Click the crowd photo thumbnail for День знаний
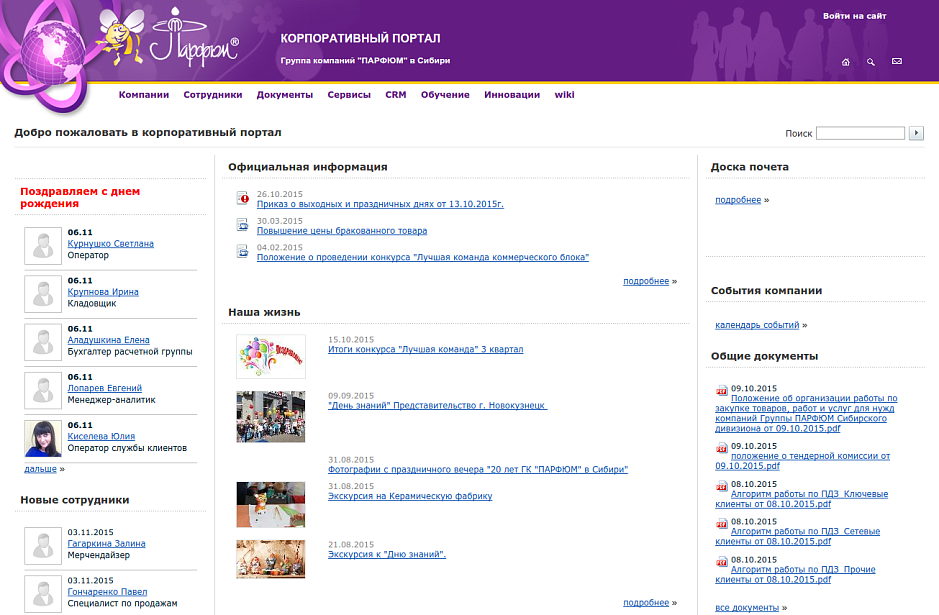The width and height of the screenshot is (939, 615). pos(271,417)
